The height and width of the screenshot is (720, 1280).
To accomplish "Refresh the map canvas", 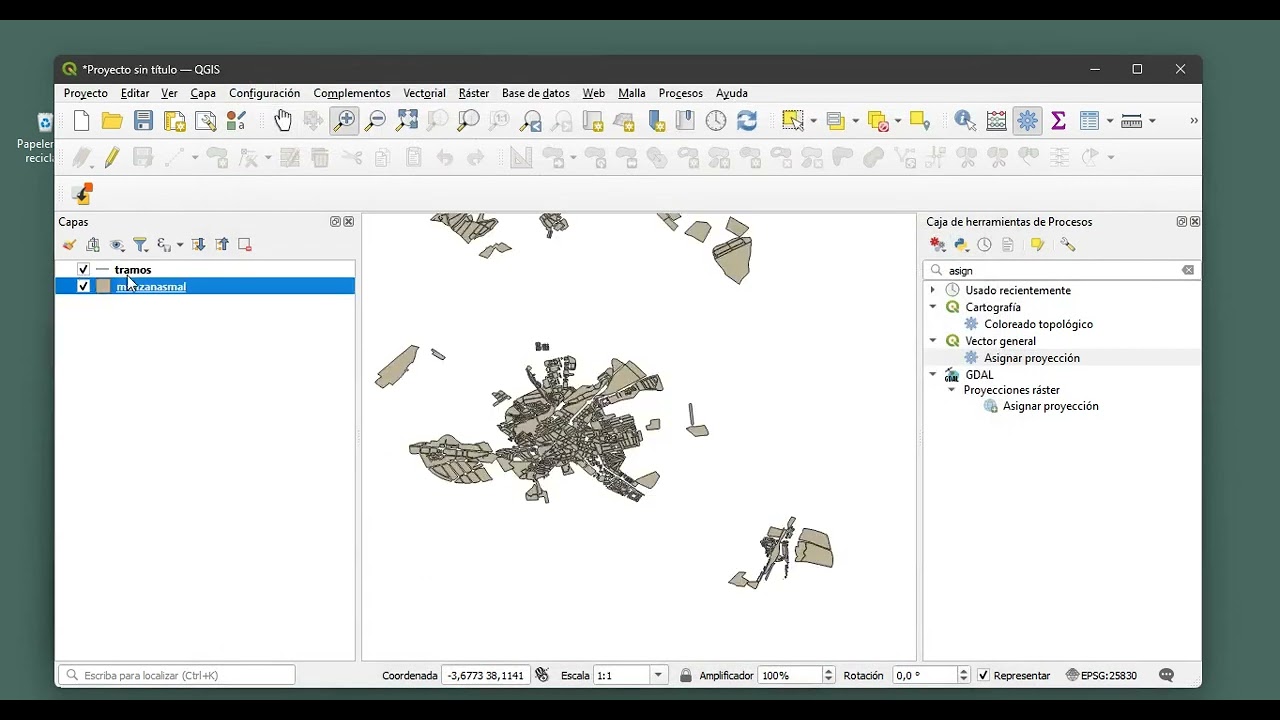I will [747, 121].
